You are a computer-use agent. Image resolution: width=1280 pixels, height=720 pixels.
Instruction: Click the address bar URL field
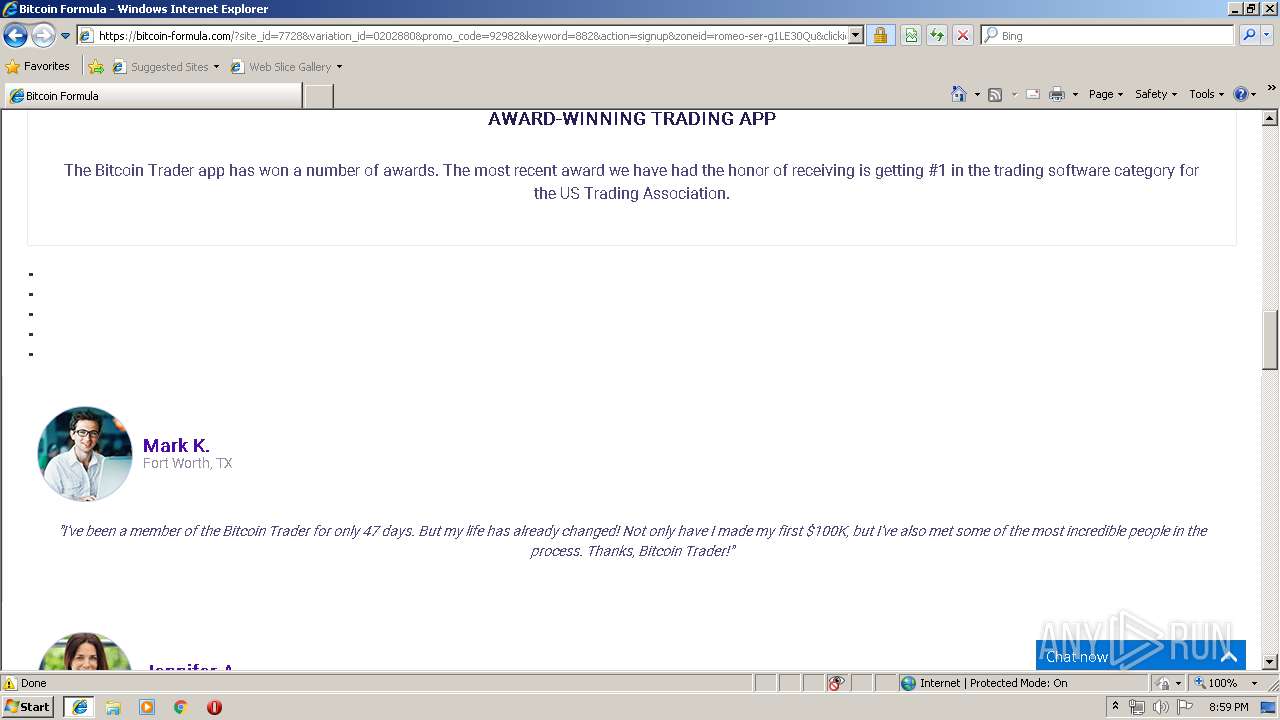coord(472,36)
